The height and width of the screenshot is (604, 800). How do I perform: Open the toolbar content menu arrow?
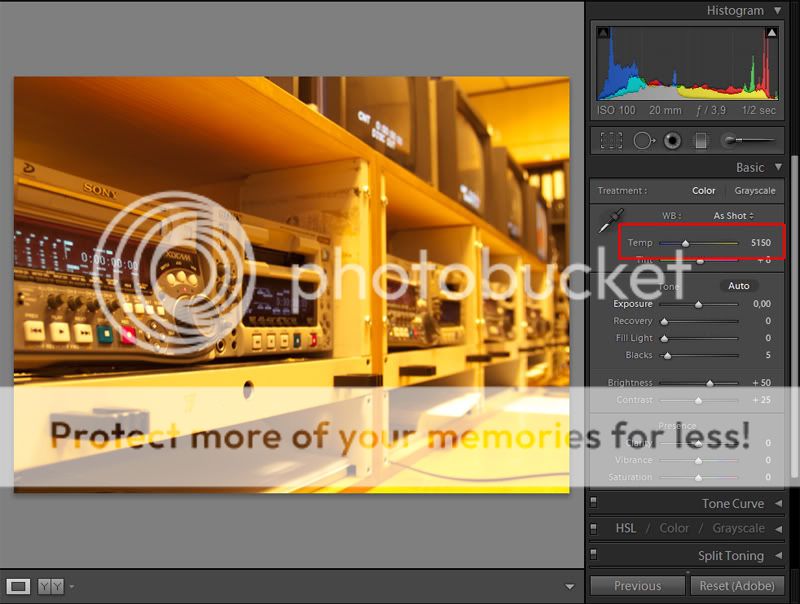(x=570, y=587)
